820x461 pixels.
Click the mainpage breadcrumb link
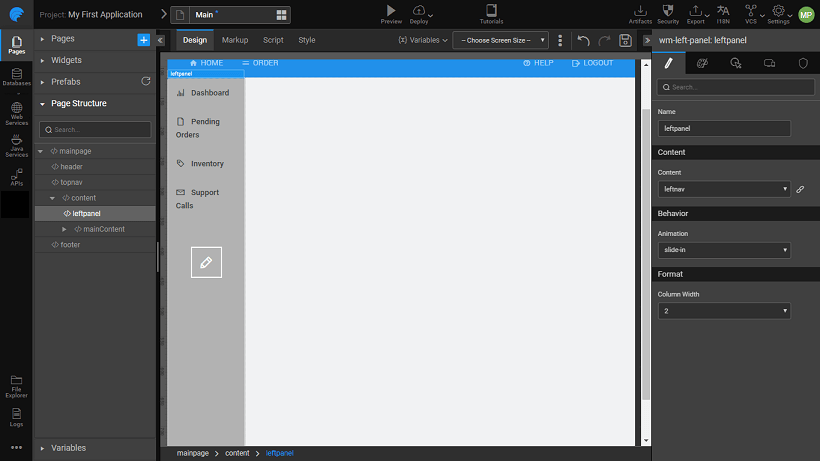point(193,453)
